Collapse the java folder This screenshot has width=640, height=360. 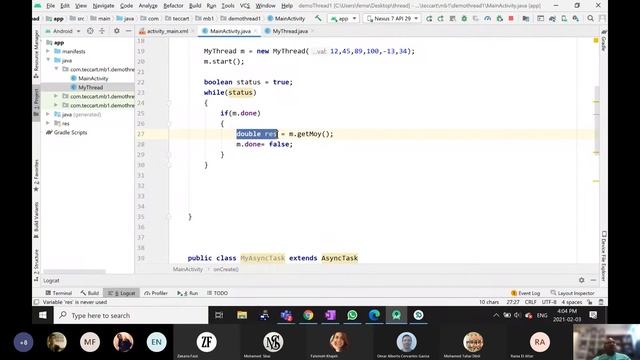48,60
